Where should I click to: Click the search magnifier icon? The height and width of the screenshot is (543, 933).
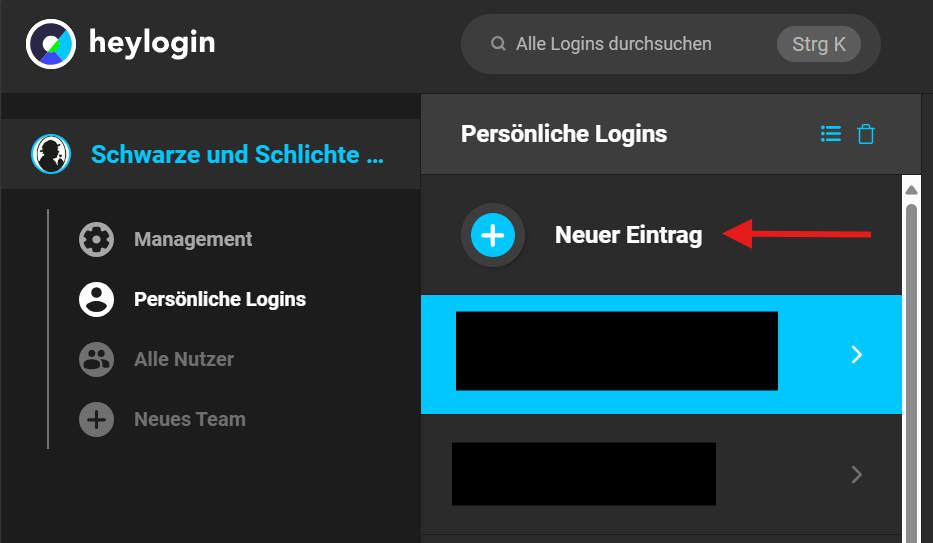[x=497, y=44]
